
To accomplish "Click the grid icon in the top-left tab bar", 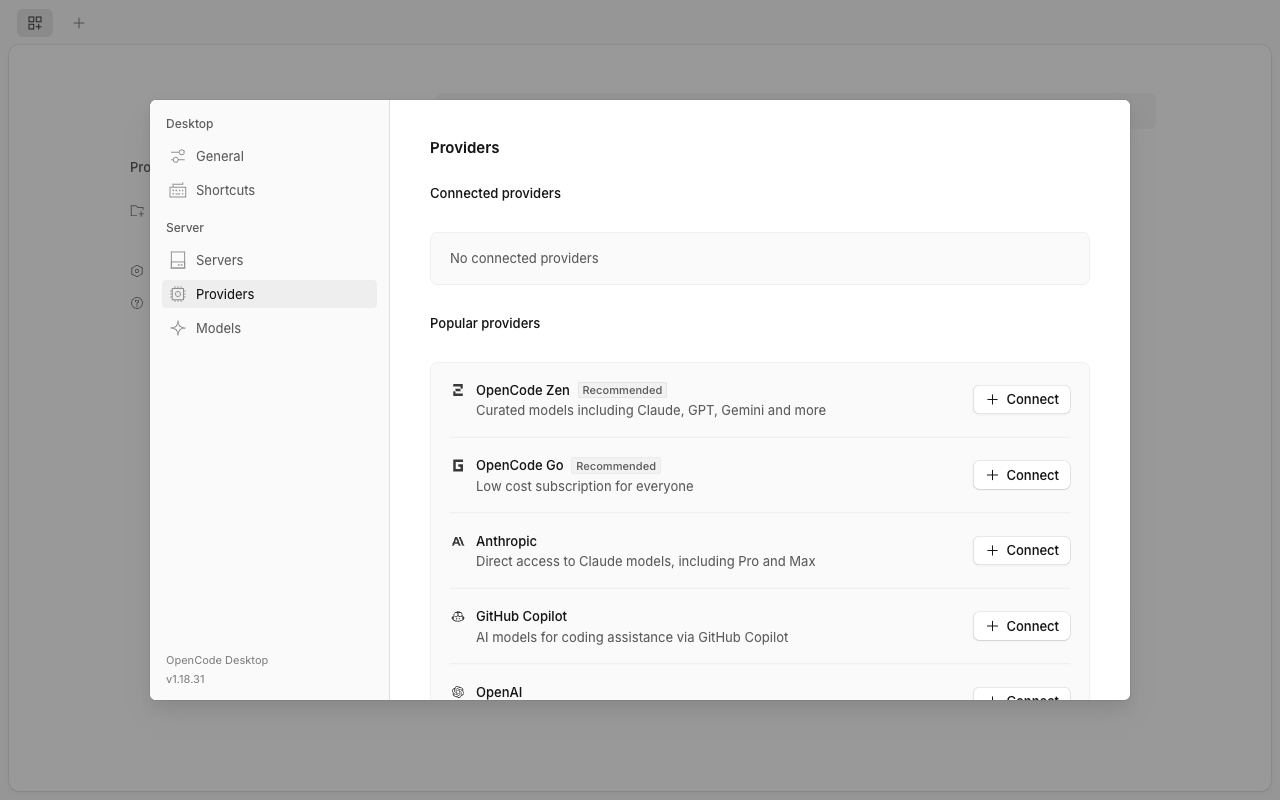I will coord(35,22).
